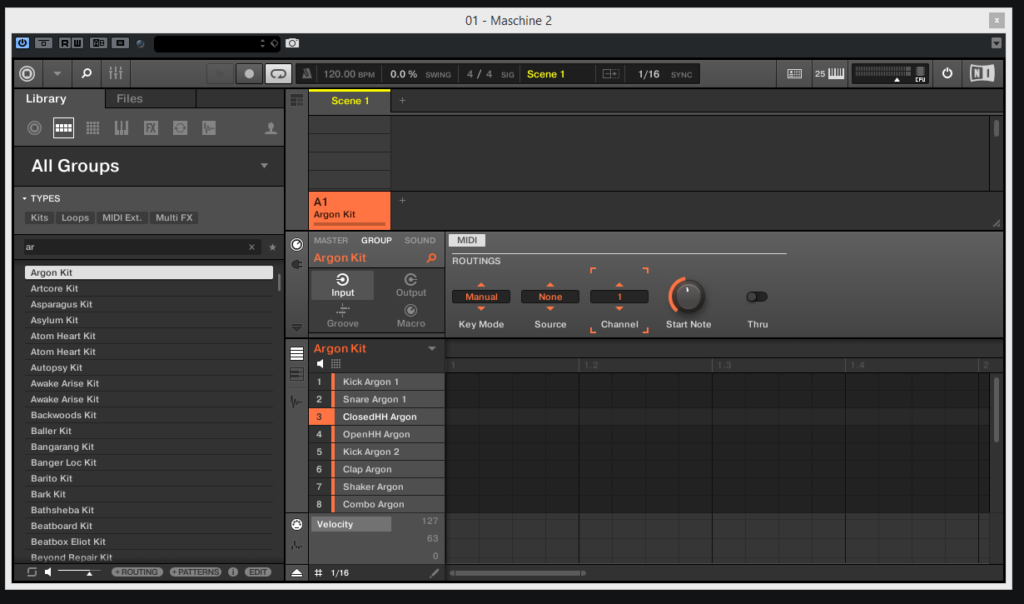Open the MIDI routings tab
The width and height of the screenshot is (1024, 604).
[467, 240]
